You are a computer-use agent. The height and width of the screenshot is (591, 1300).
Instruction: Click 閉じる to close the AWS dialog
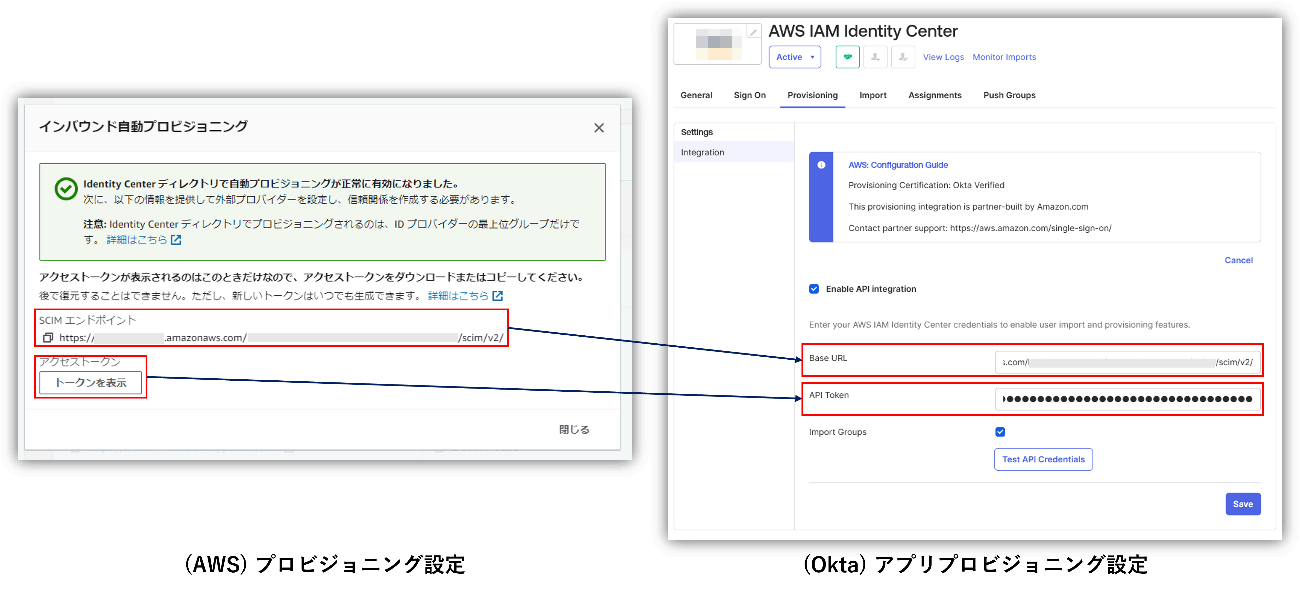pos(574,430)
